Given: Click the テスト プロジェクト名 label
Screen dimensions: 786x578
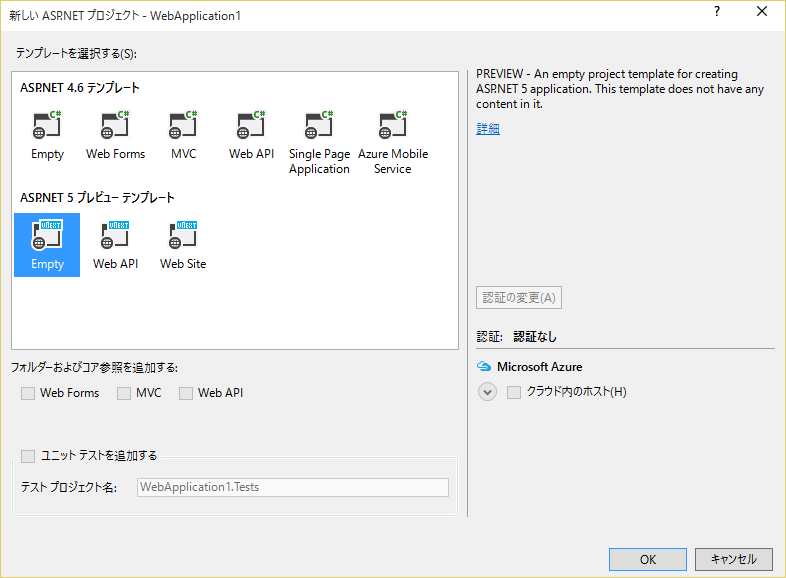Looking at the screenshot, I should pos(69,487).
